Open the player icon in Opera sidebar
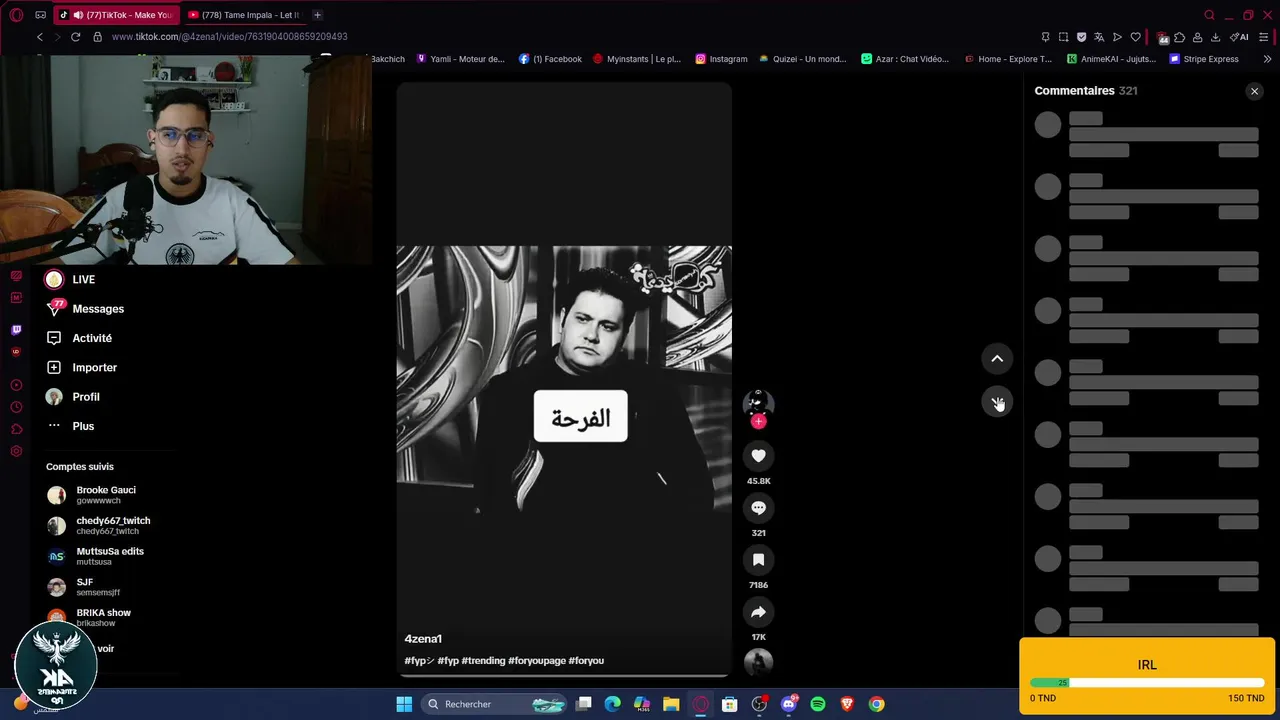 (x=16, y=385)
